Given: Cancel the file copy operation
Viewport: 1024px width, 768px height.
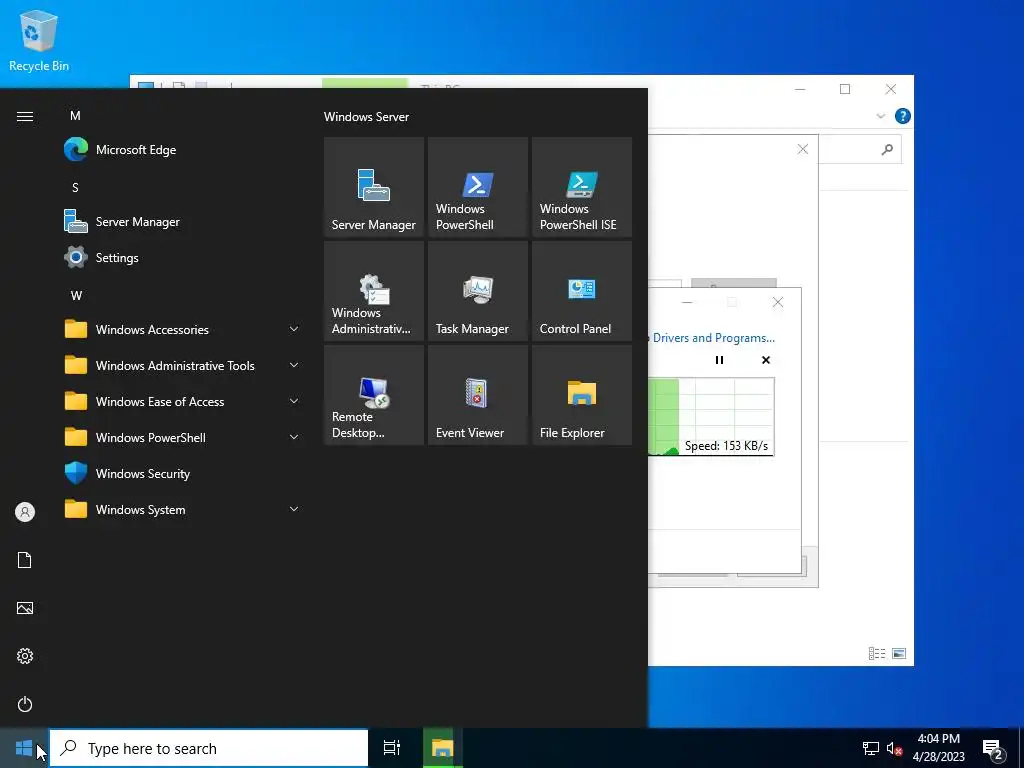Looking at the screenshot, I should (x=765, y=360).
